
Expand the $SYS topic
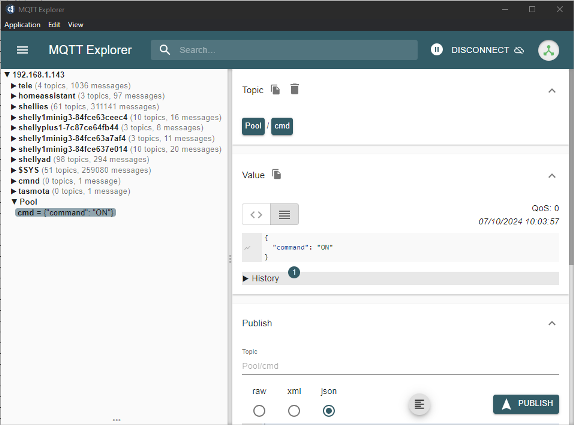14,170
